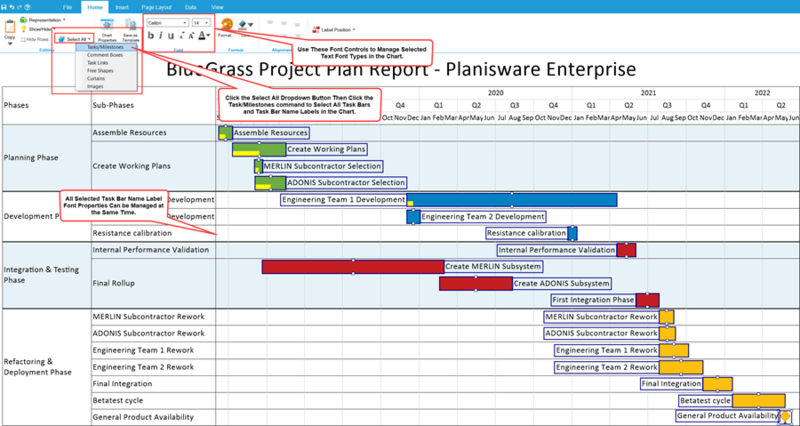Click the Save icon in quick access toolbar
The height and width of the screenshot is (426, 800).
pyautogui.click(x=4, y=7)
